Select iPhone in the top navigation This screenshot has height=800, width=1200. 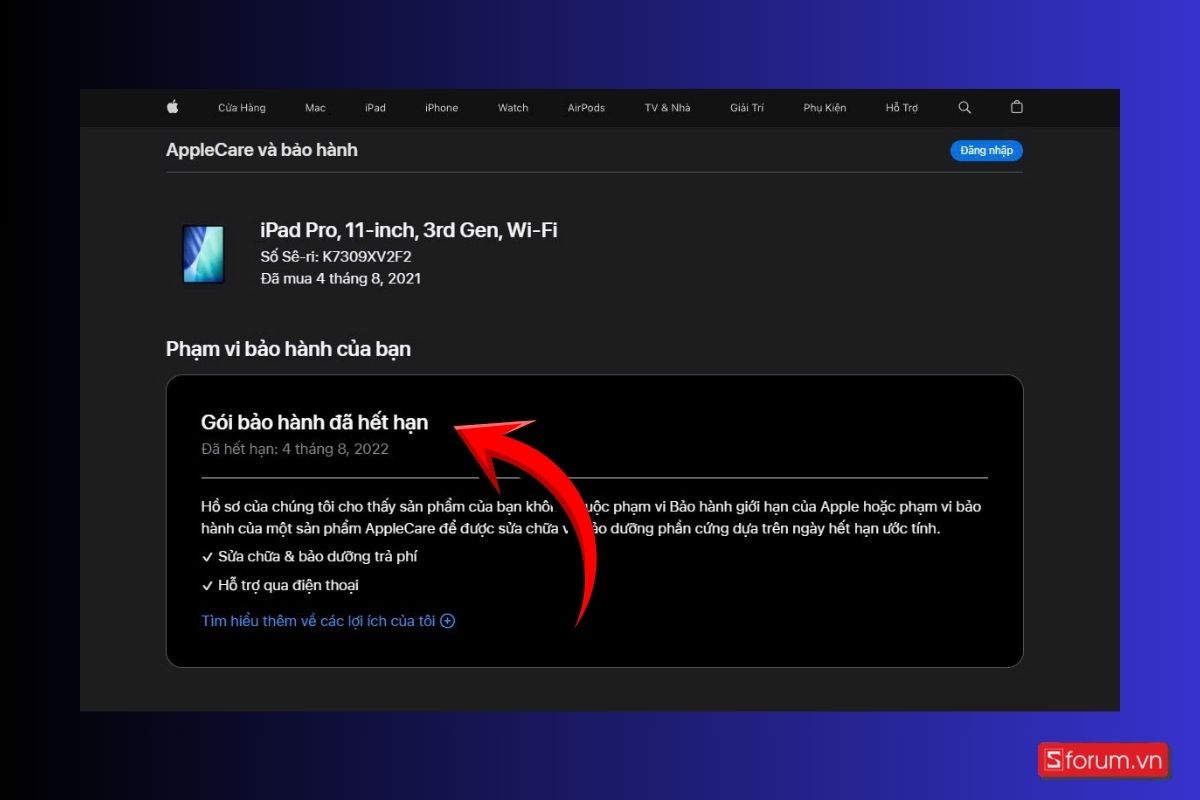coord(441,108)
